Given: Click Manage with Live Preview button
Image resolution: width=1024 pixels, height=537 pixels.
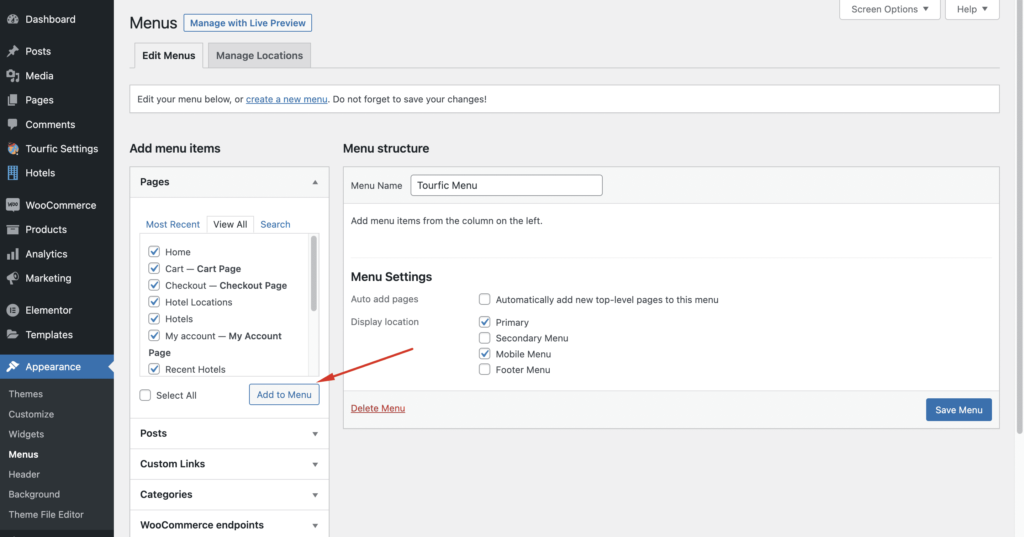Looking at the screenshot, I should point(248,23).
